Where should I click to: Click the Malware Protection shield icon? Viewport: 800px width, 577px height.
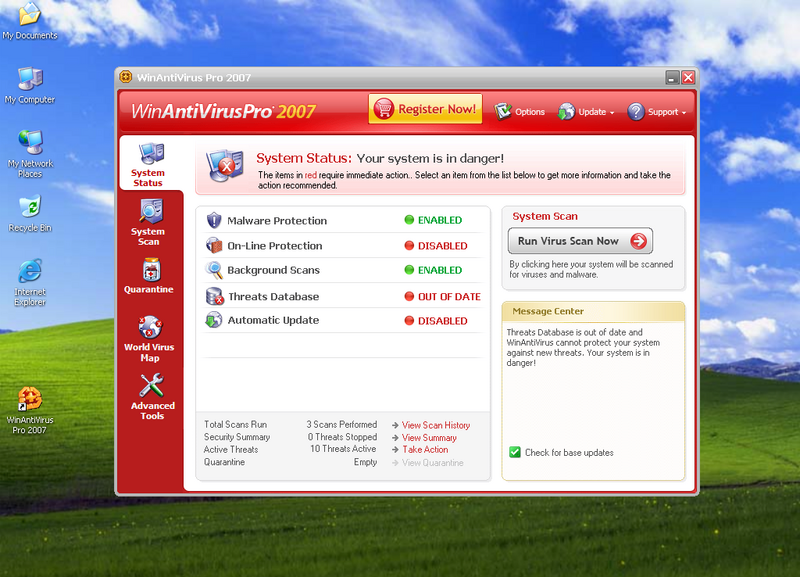point(214,220)
